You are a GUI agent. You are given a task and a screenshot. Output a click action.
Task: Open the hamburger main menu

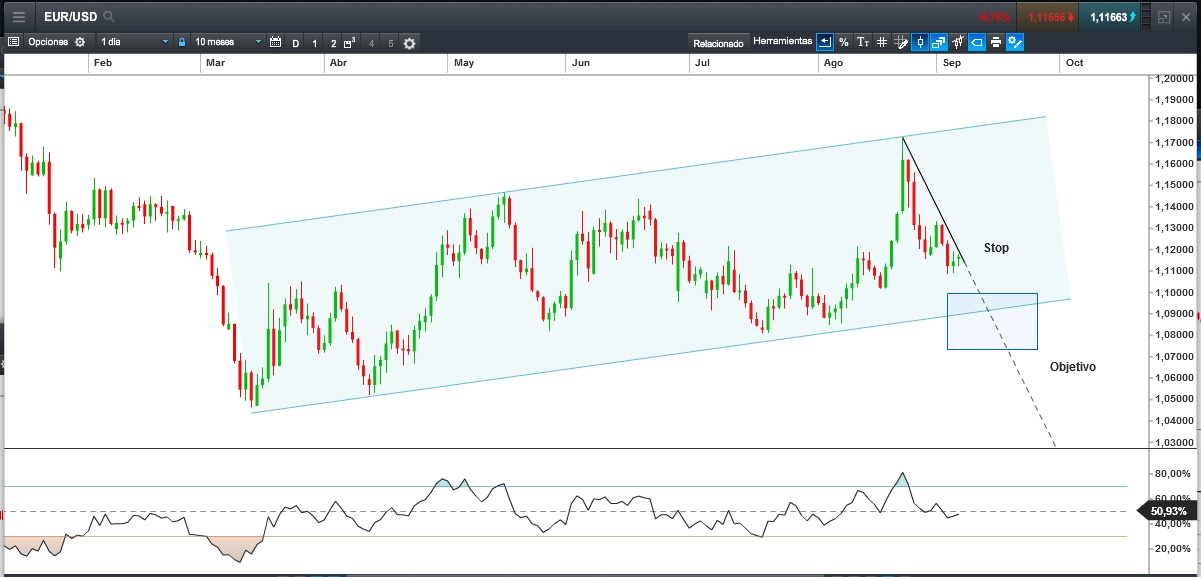(18, 16)
